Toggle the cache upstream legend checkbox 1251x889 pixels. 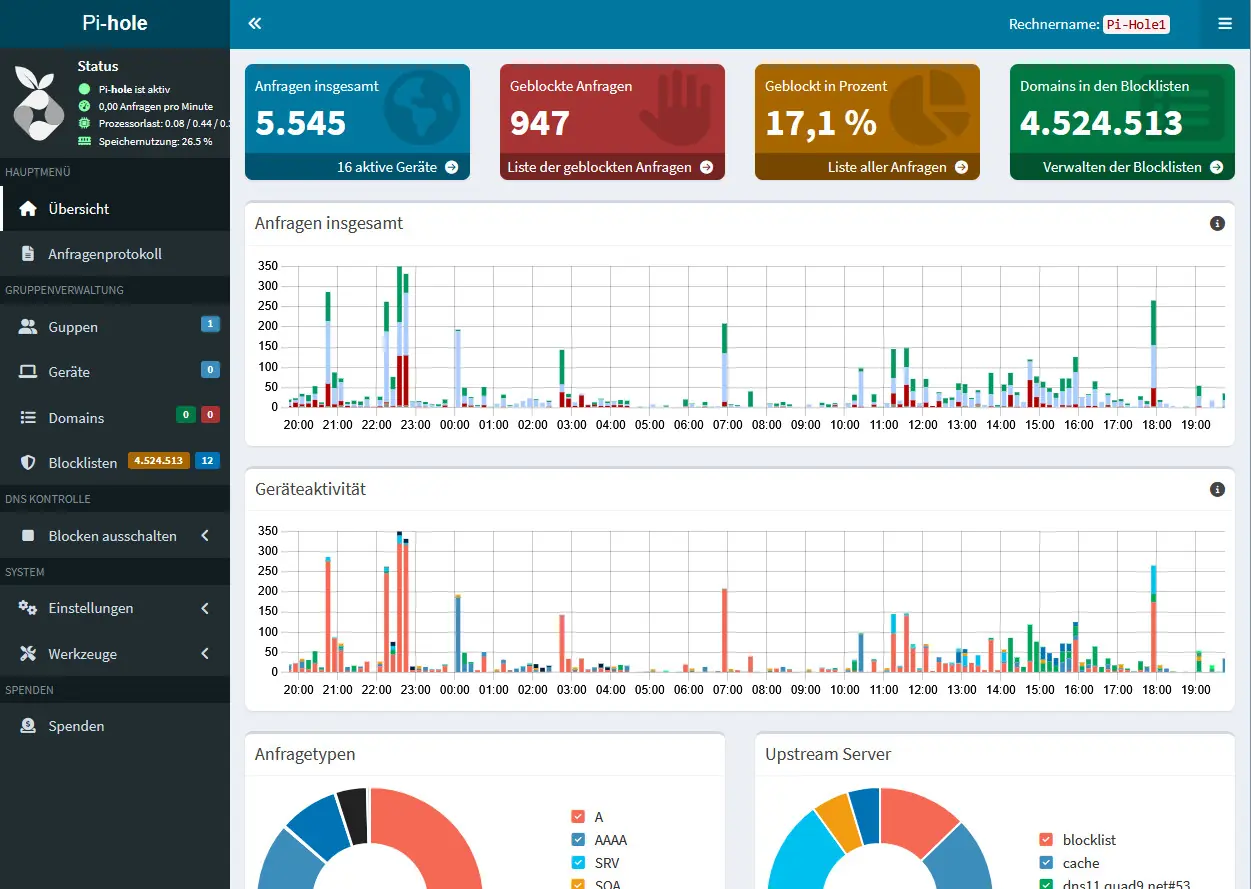[1046, 863]
